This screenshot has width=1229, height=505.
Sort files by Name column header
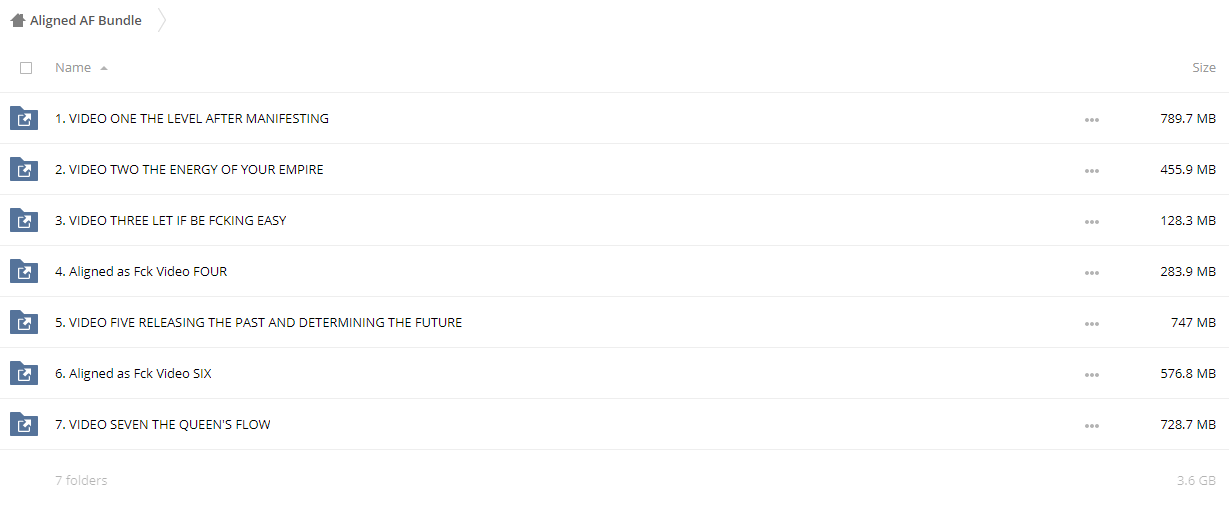[73, 68]
